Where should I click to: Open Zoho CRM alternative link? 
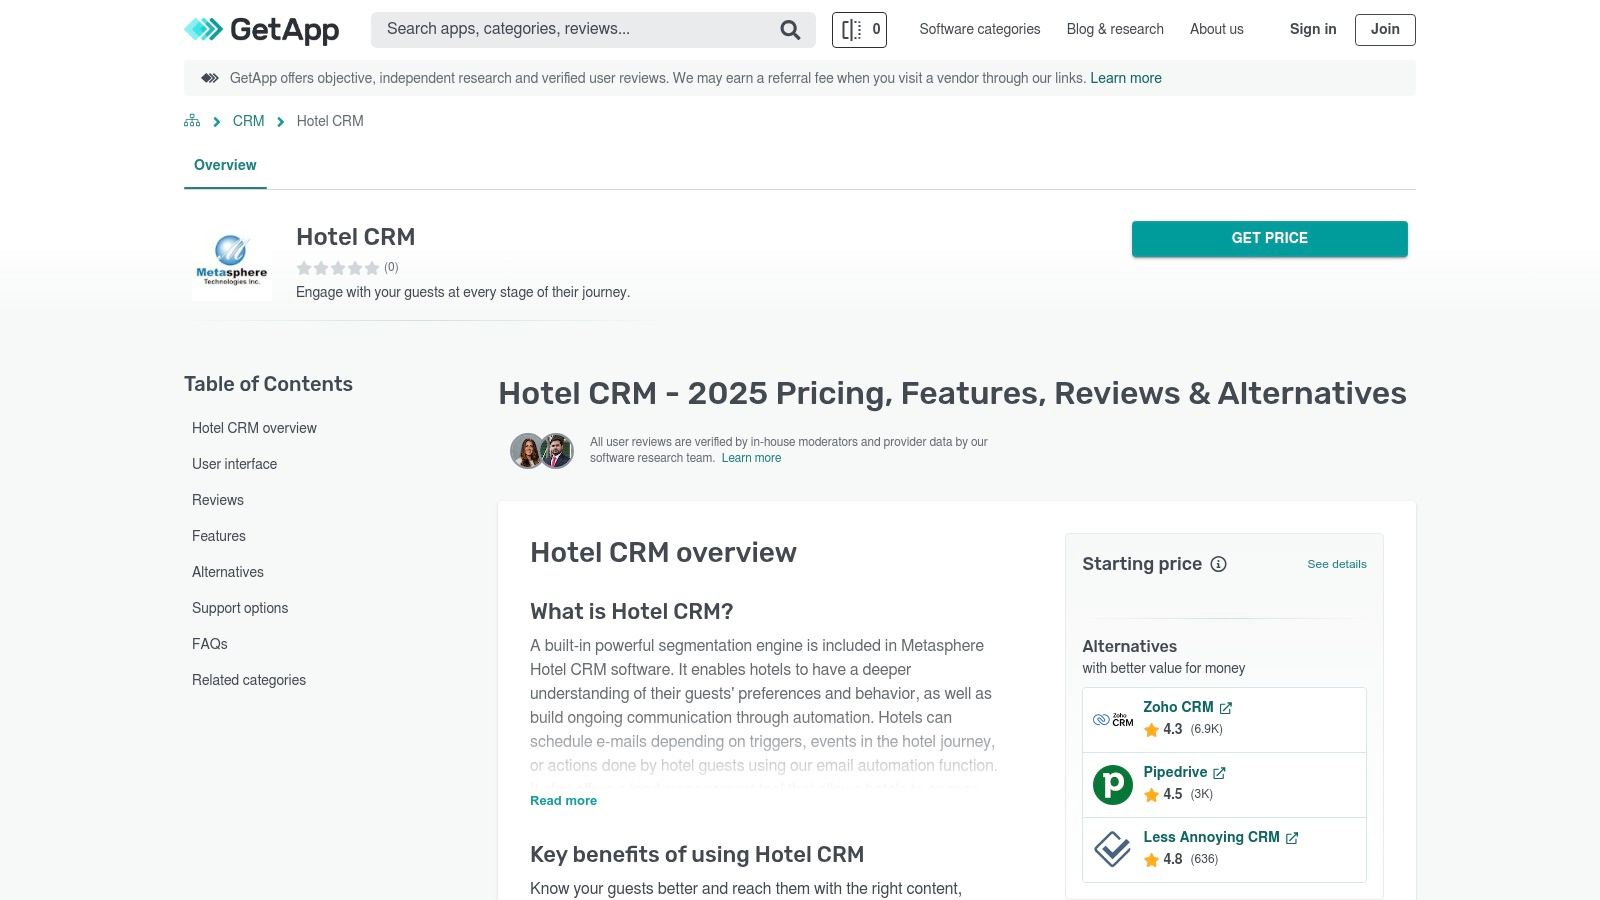(x=1178, y=707)
